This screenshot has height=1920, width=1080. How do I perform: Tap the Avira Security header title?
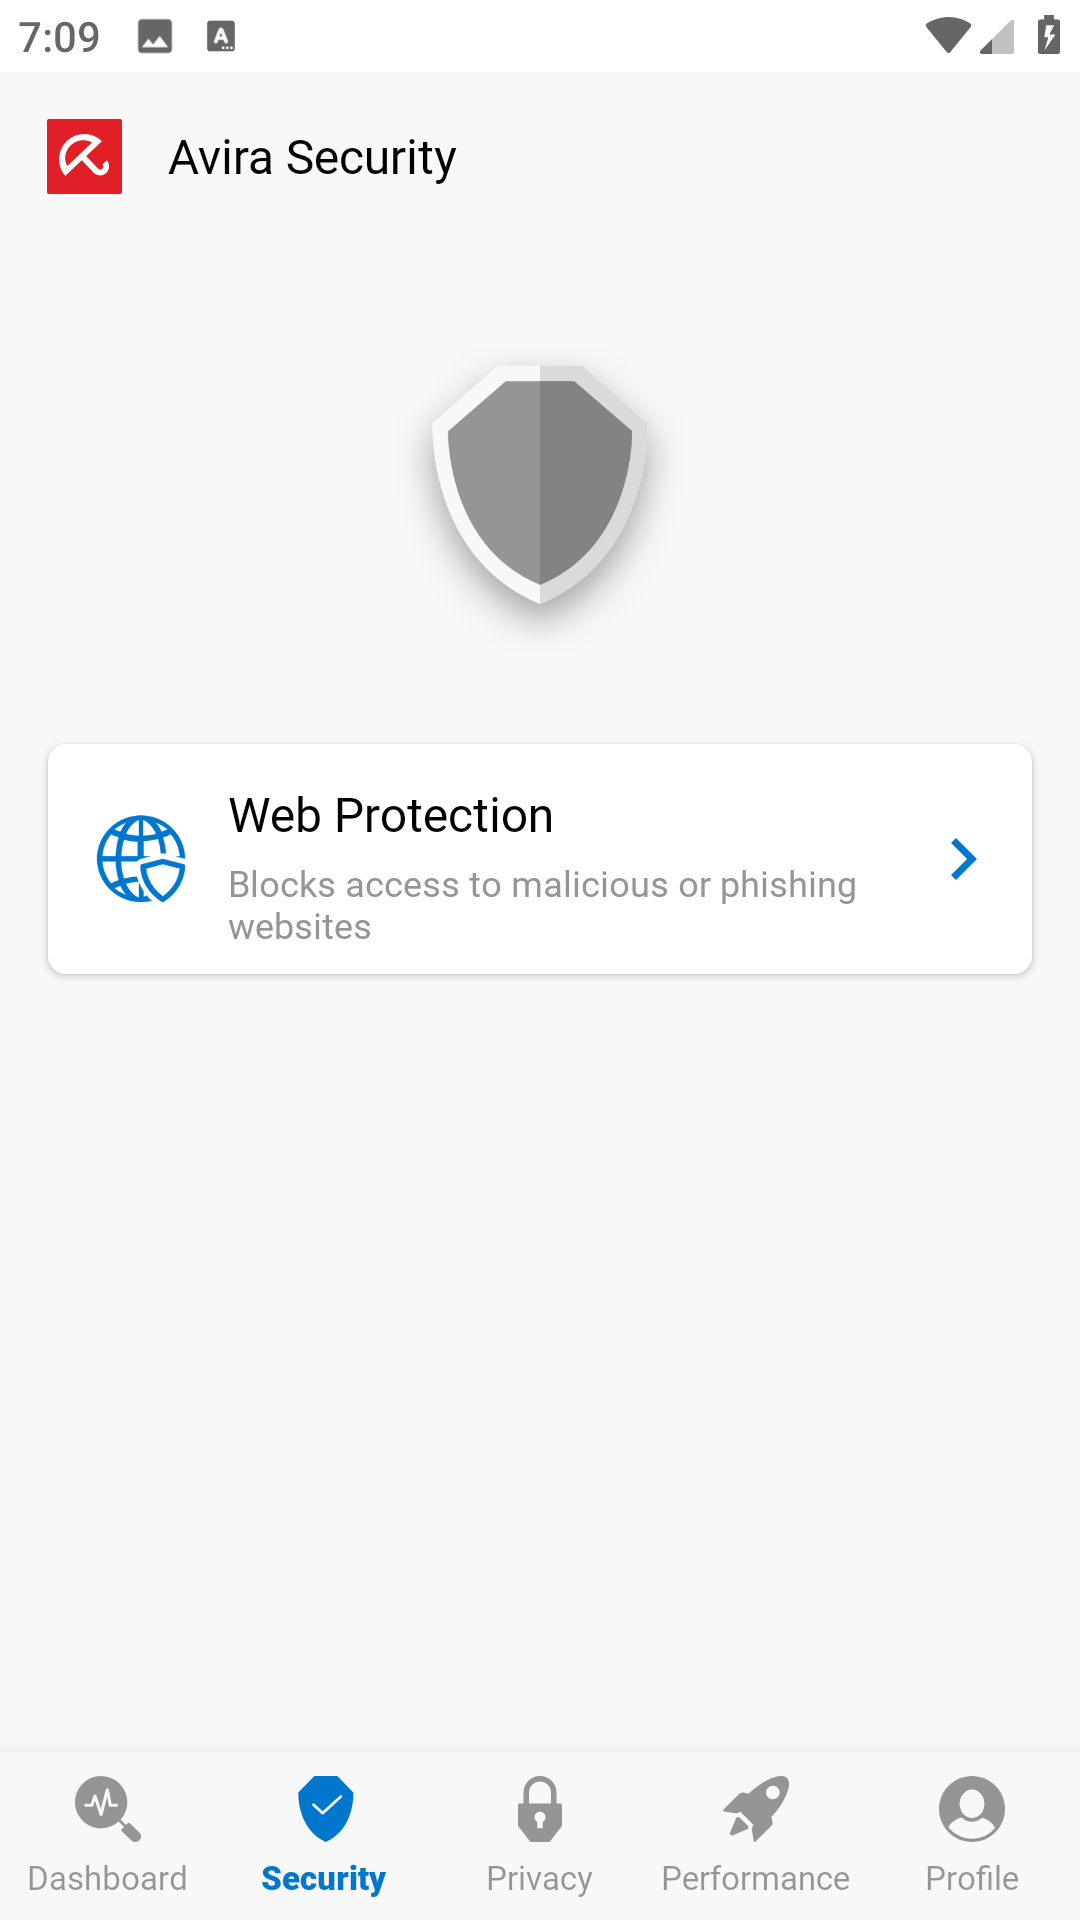tap(312, 157)
